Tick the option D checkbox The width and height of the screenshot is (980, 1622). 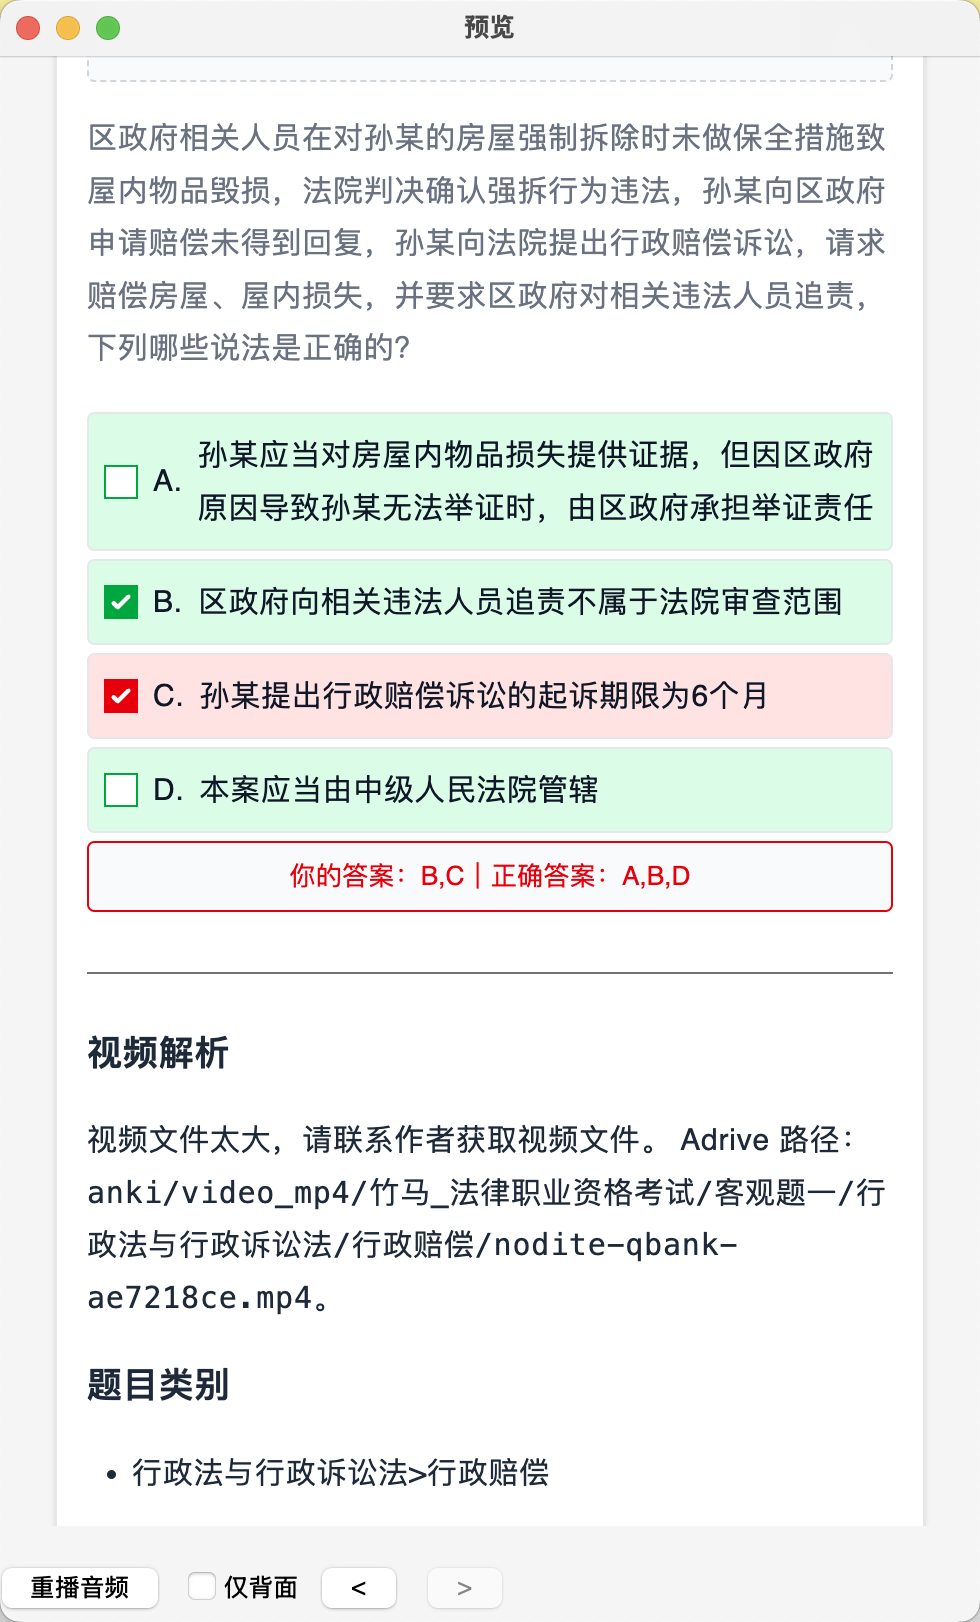point(121,790)
